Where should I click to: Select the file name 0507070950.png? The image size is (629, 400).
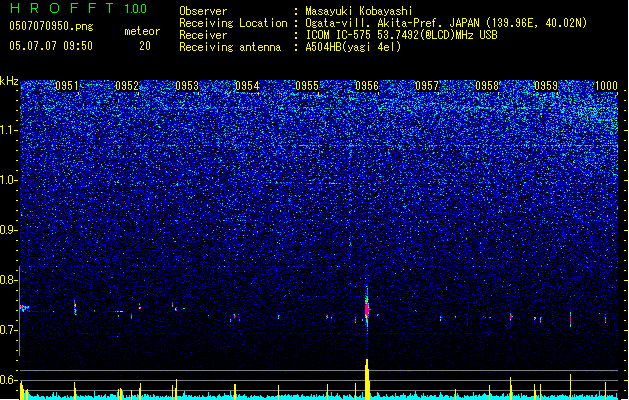[51, 26]
